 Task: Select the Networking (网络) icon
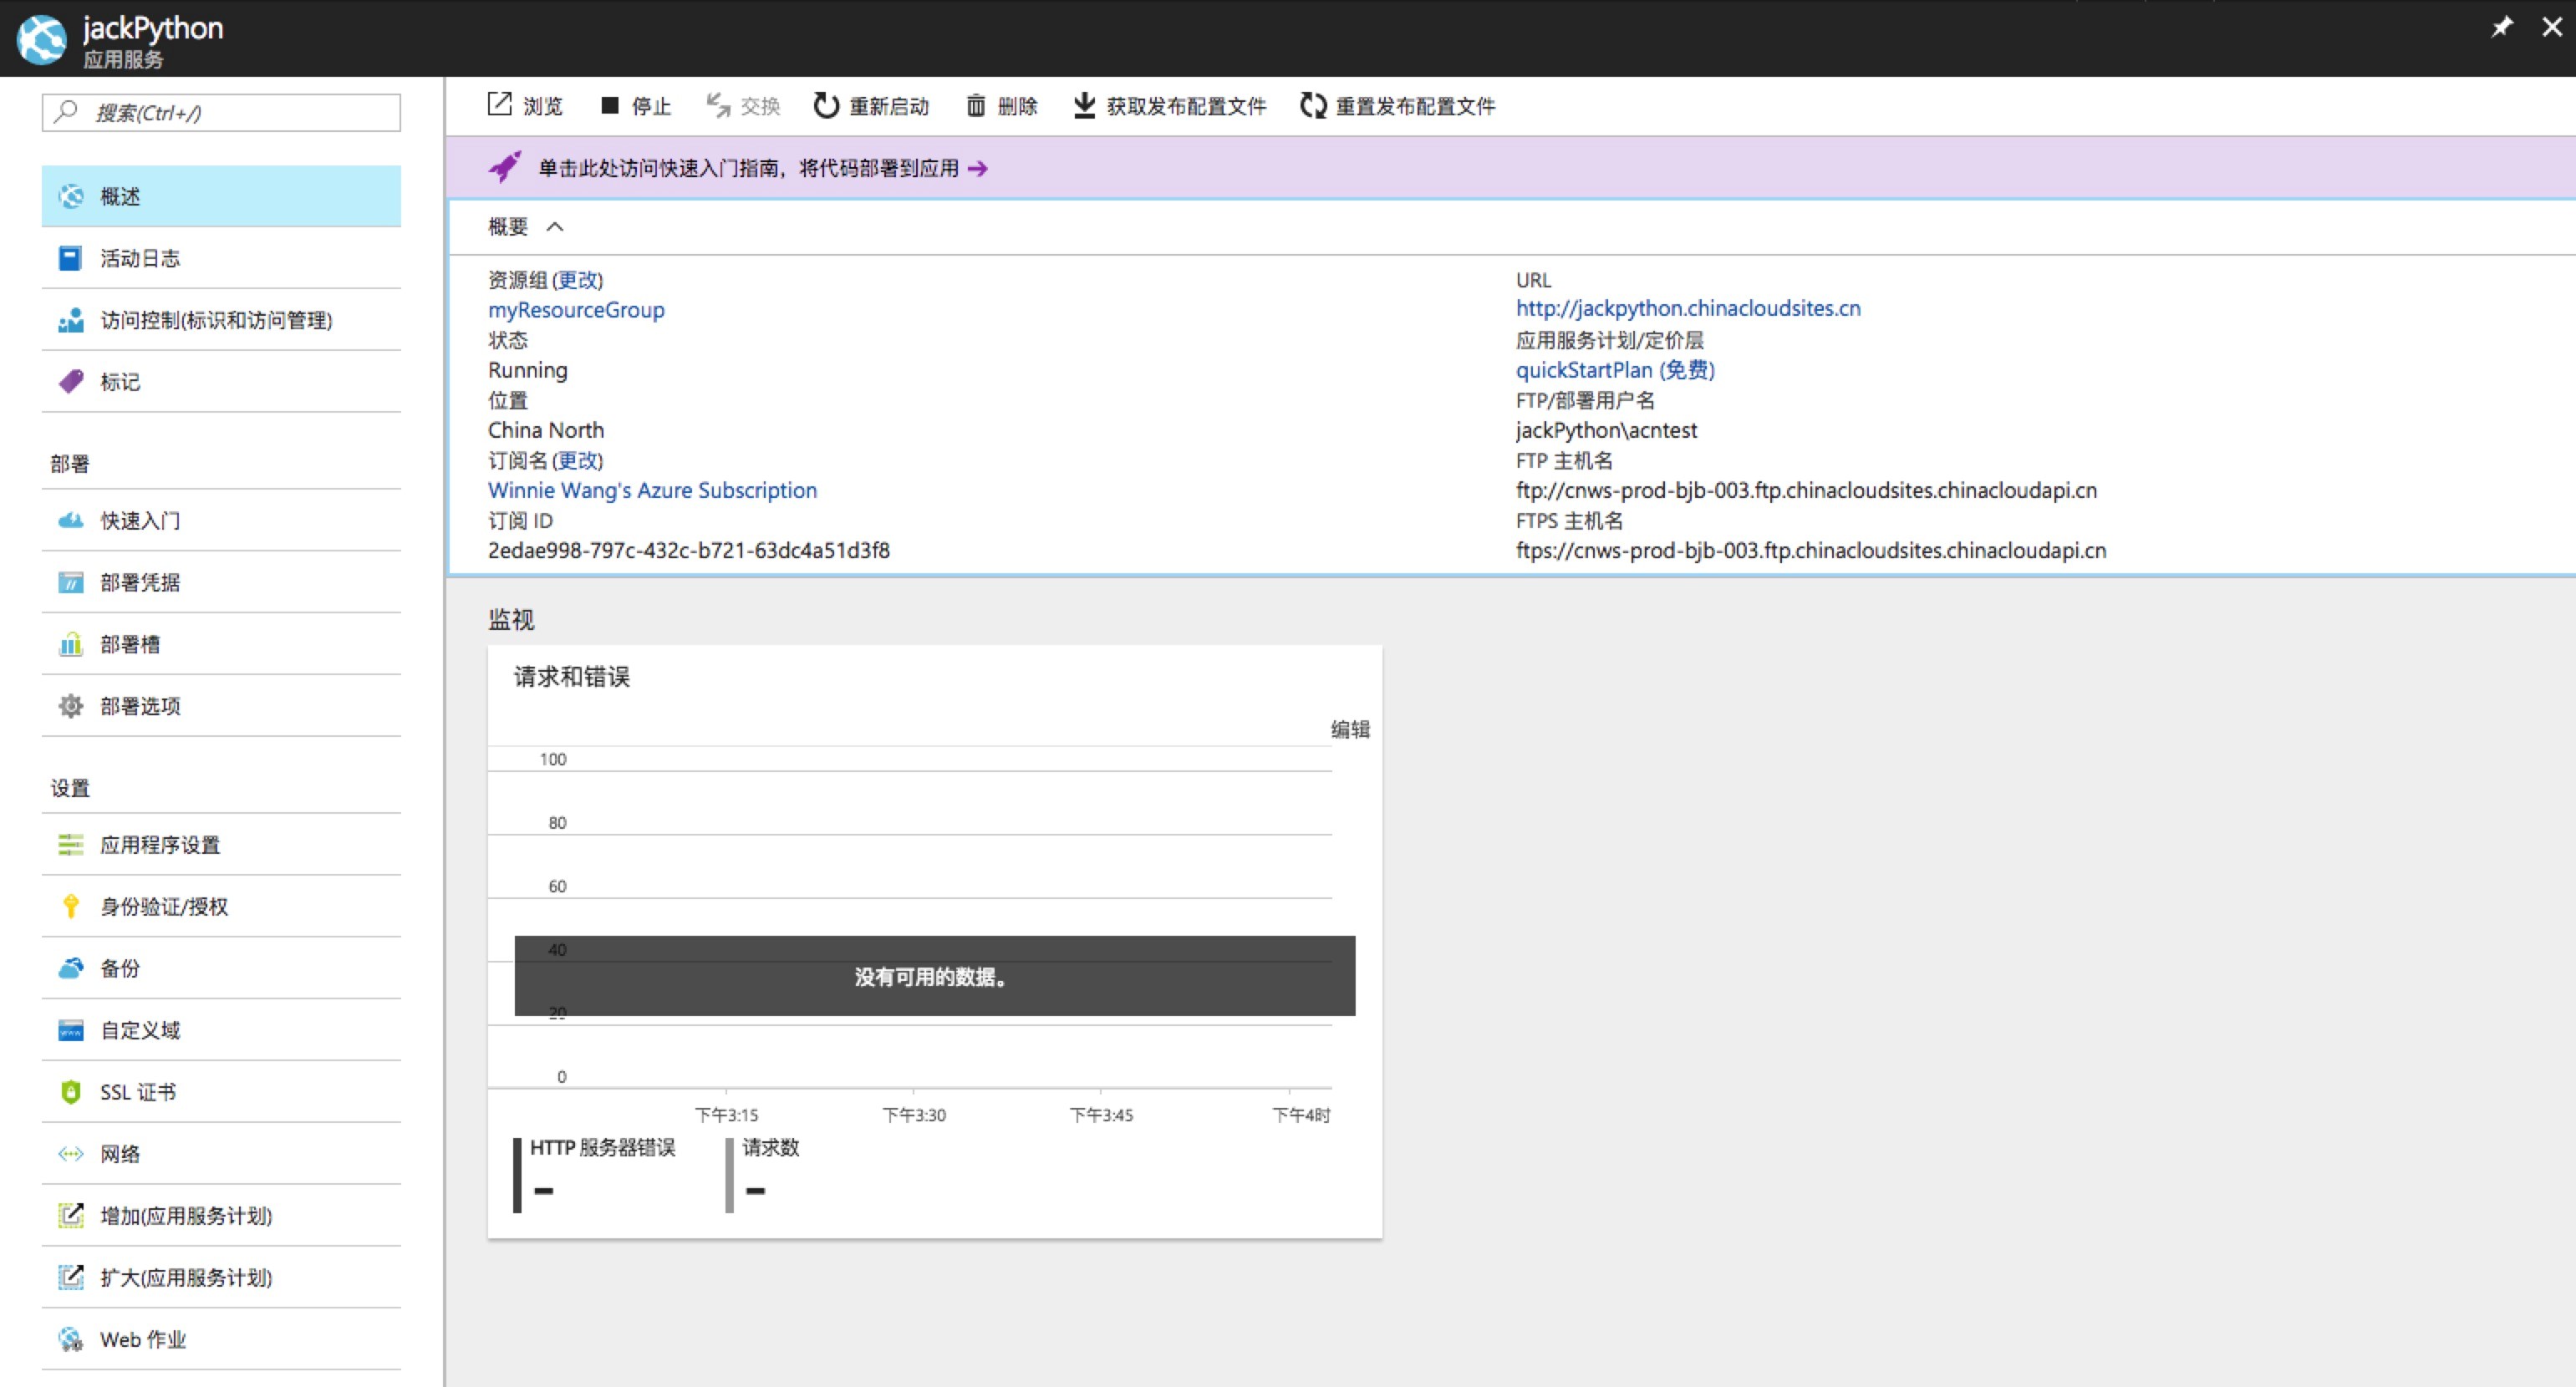point(70,1154)
